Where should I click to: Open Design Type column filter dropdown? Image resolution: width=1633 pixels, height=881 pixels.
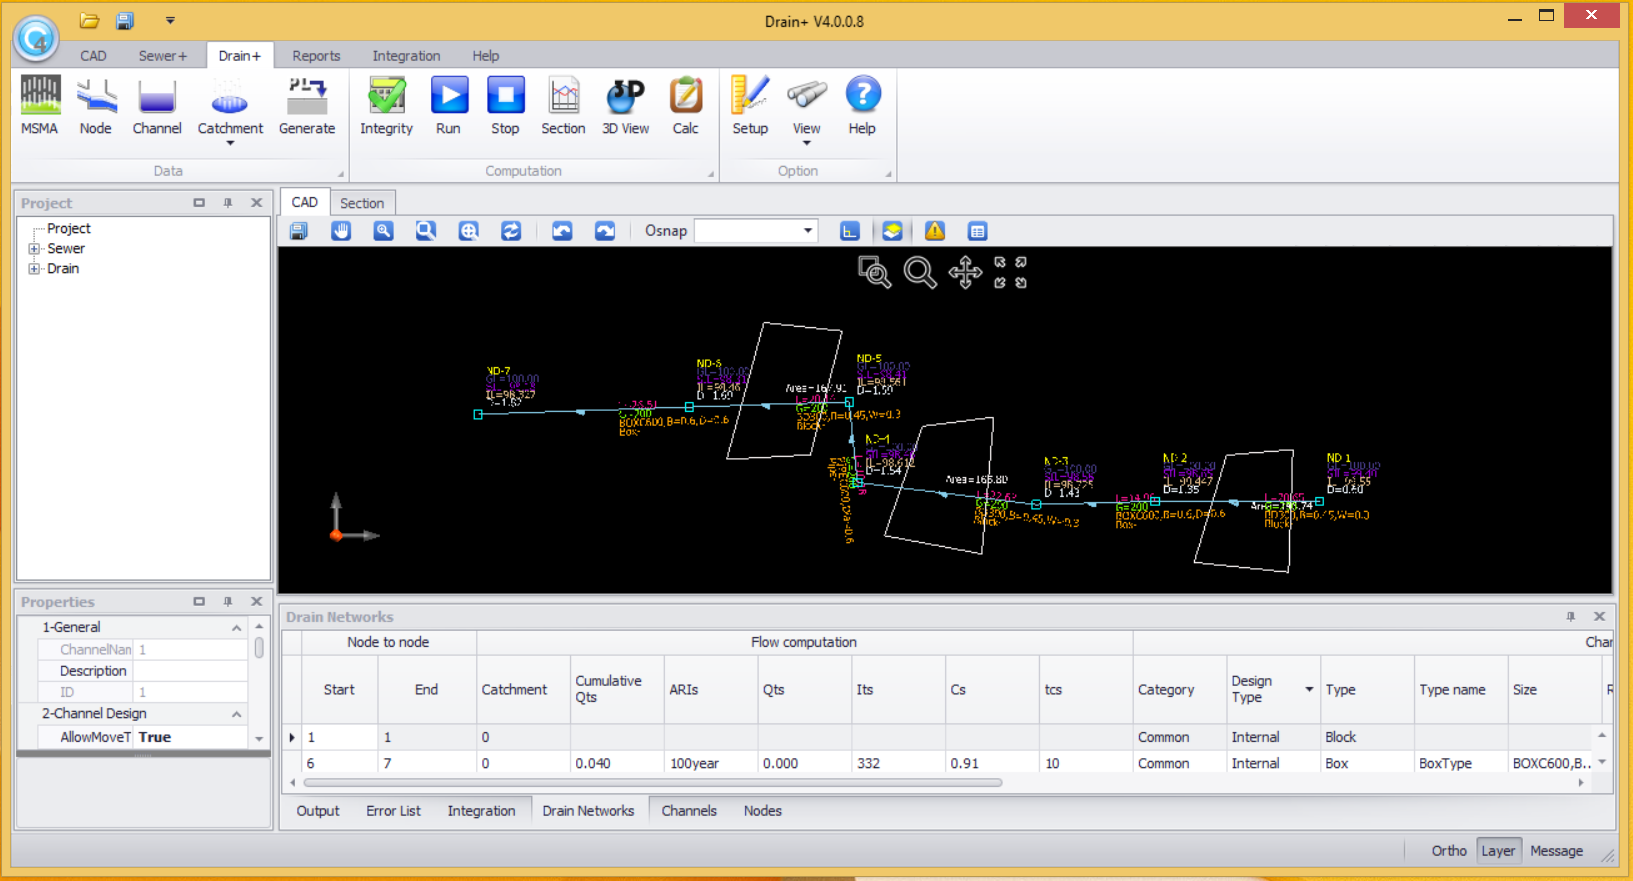[1309, 689]
